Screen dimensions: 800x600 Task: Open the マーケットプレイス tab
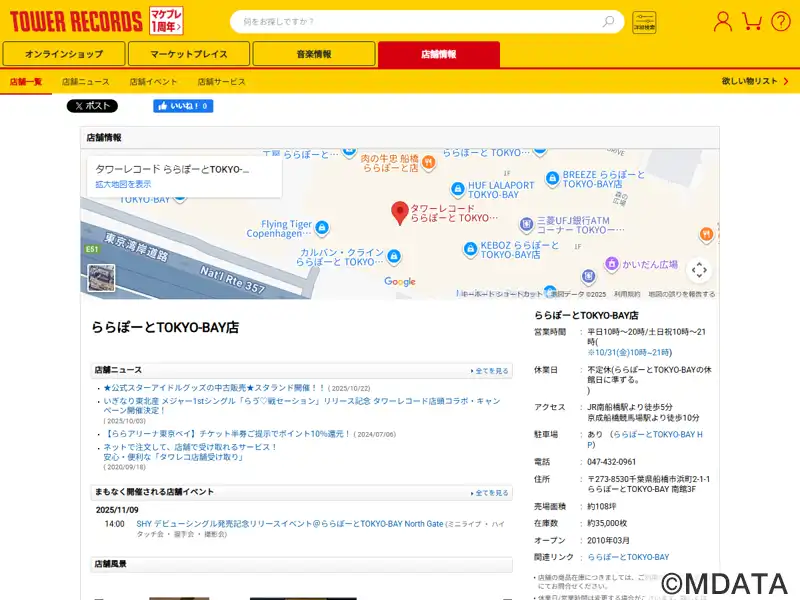189,54
